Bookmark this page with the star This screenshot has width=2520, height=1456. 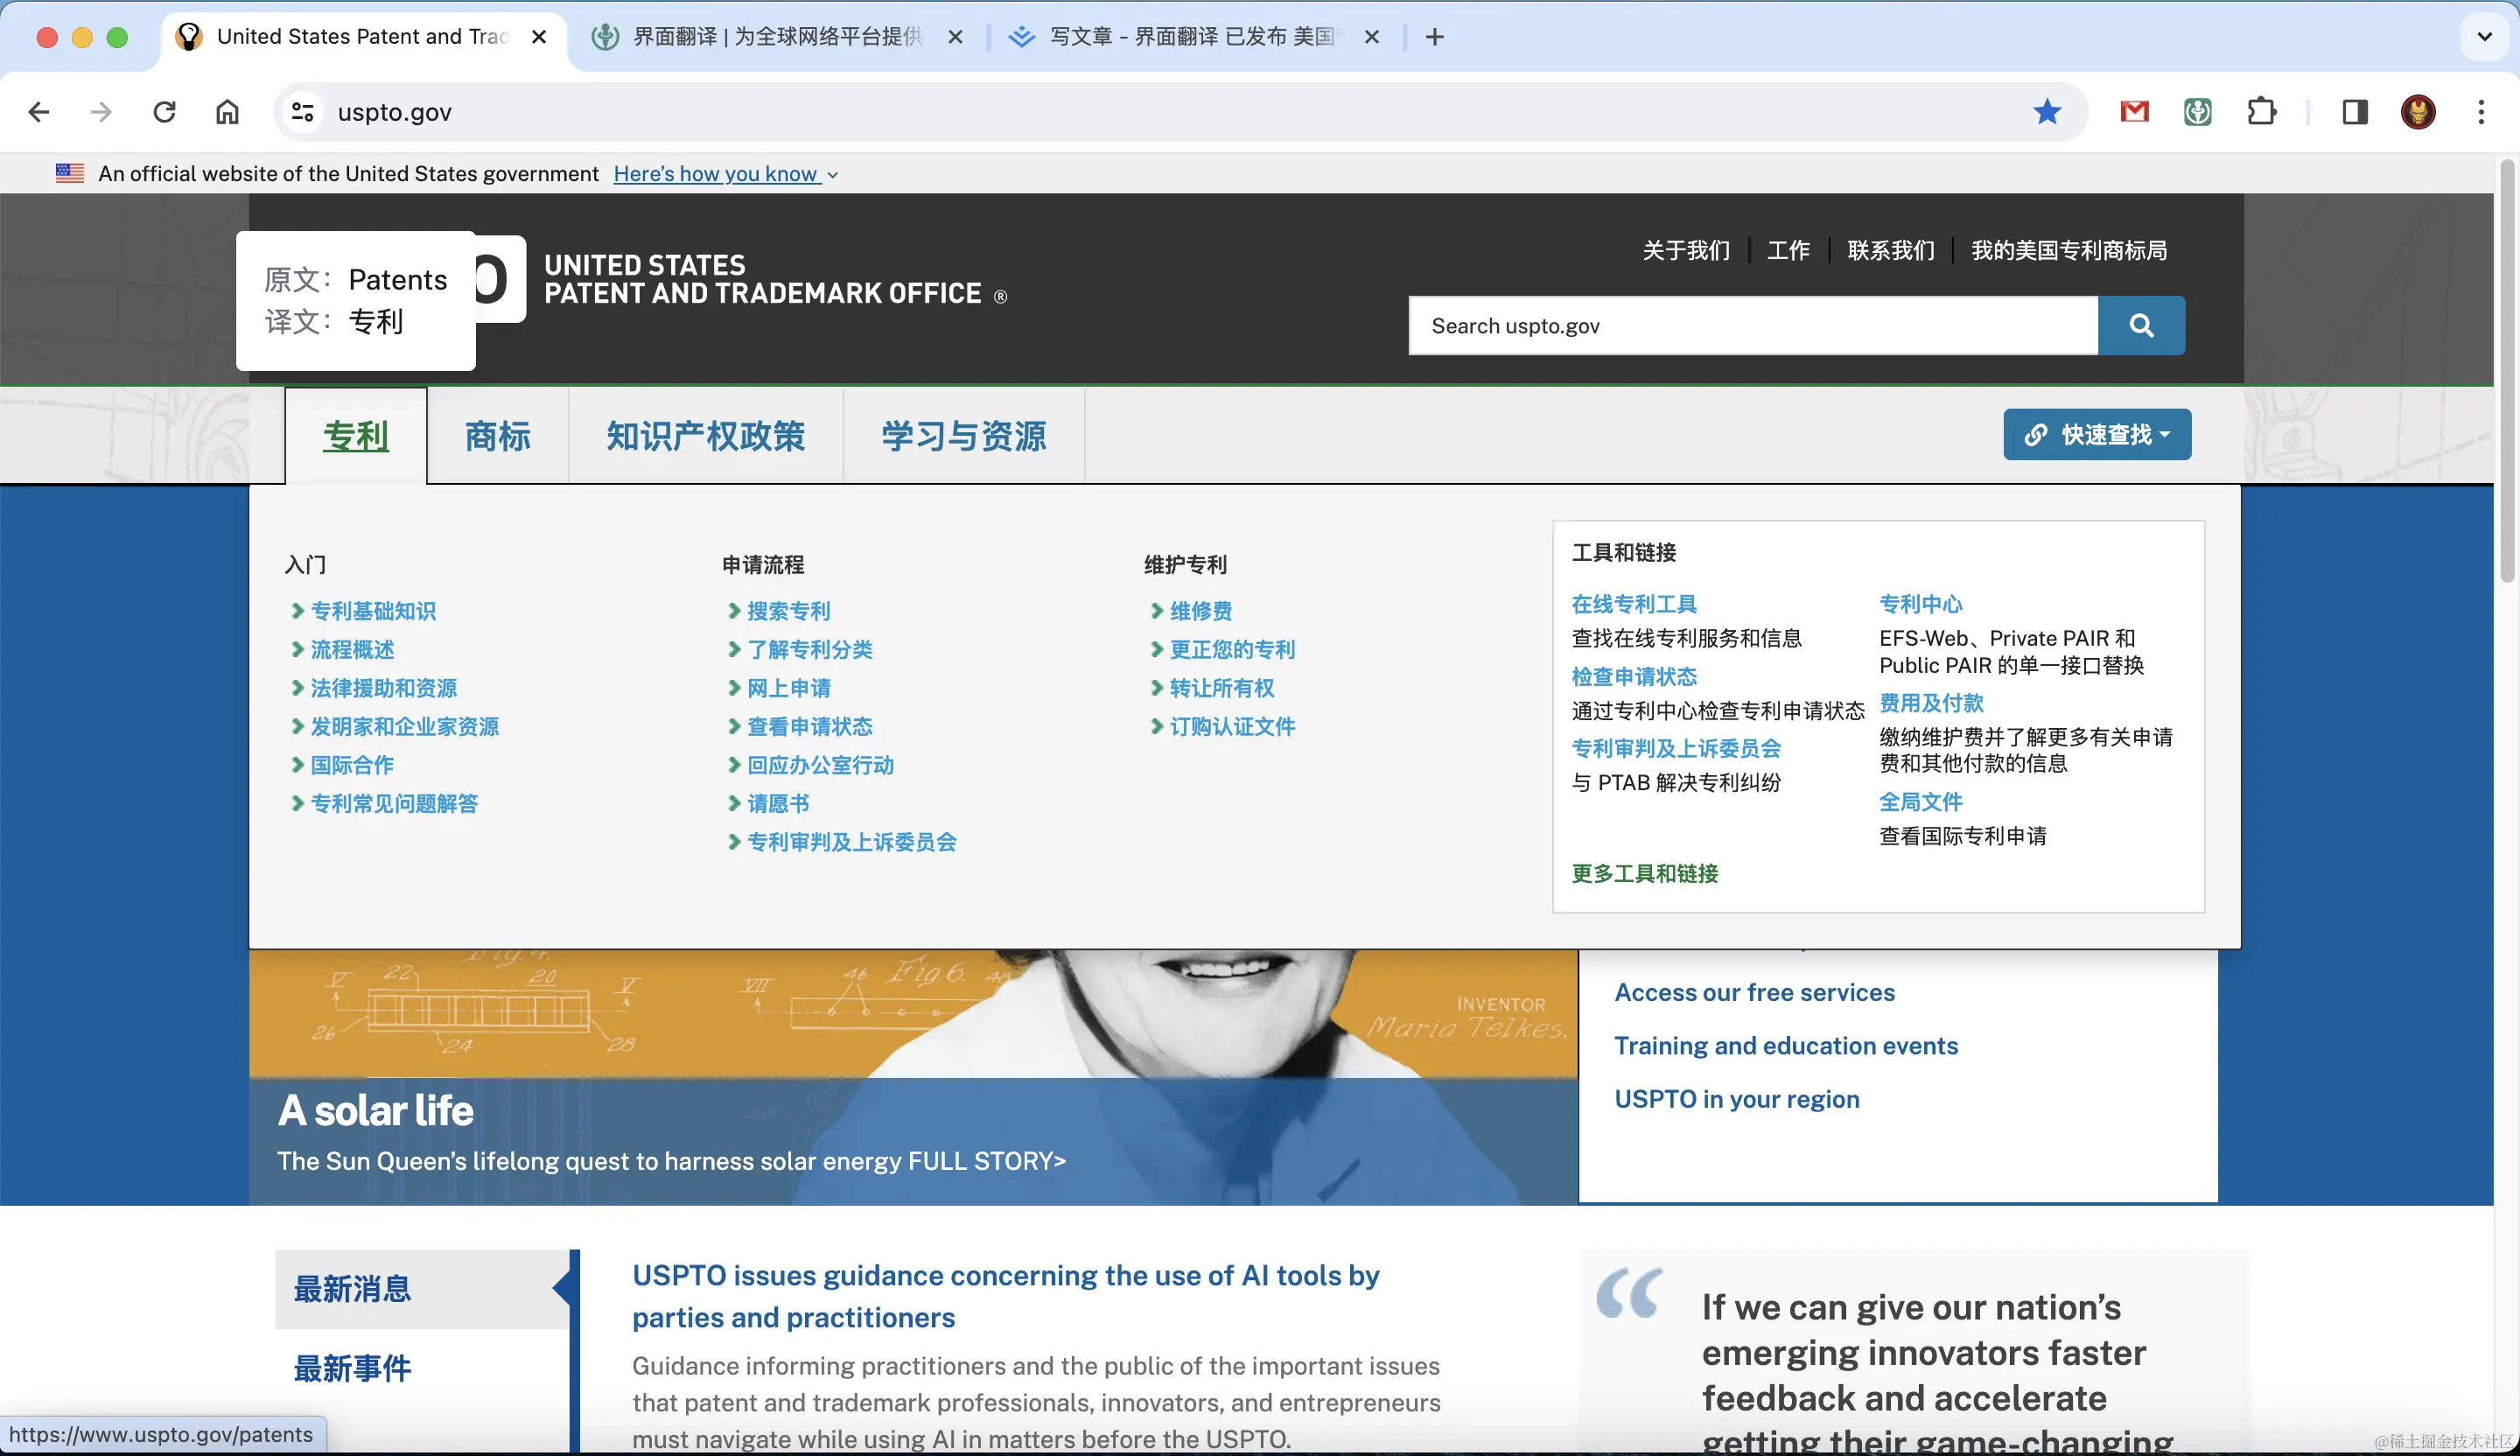(2047, 111)
